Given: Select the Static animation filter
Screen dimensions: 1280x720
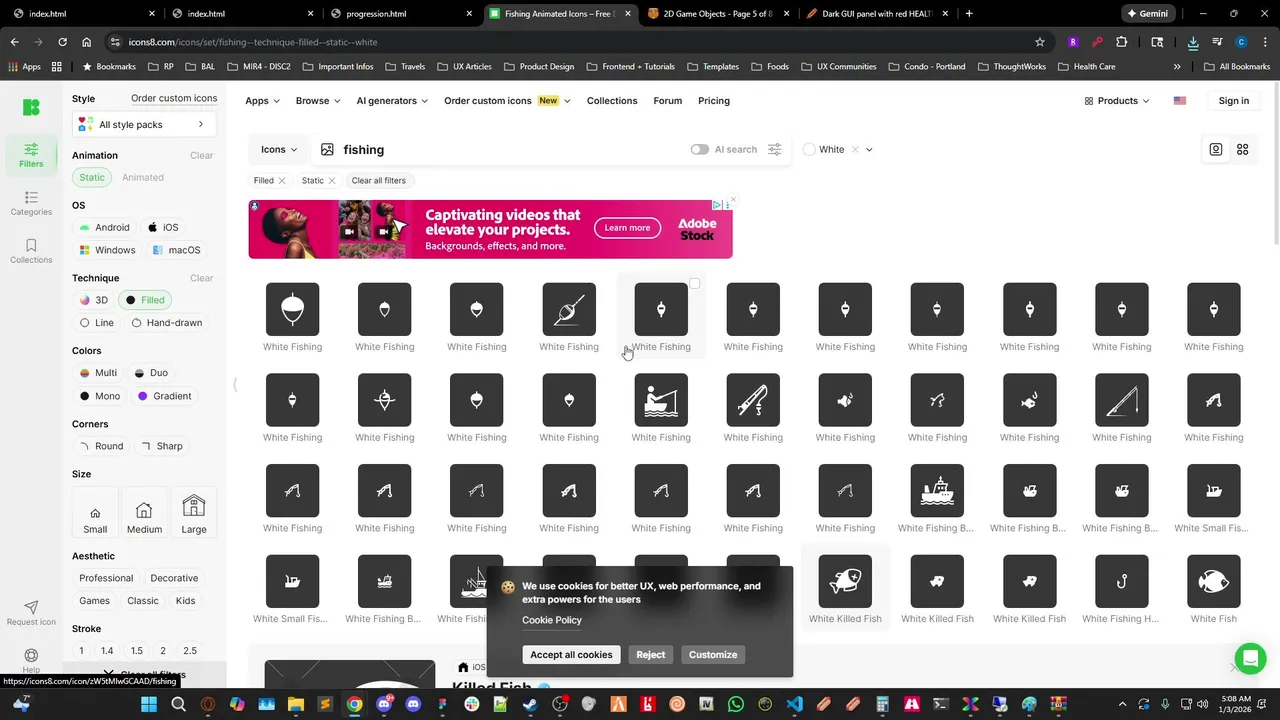Looking at the screenshot, I should (x=91, y=177).
